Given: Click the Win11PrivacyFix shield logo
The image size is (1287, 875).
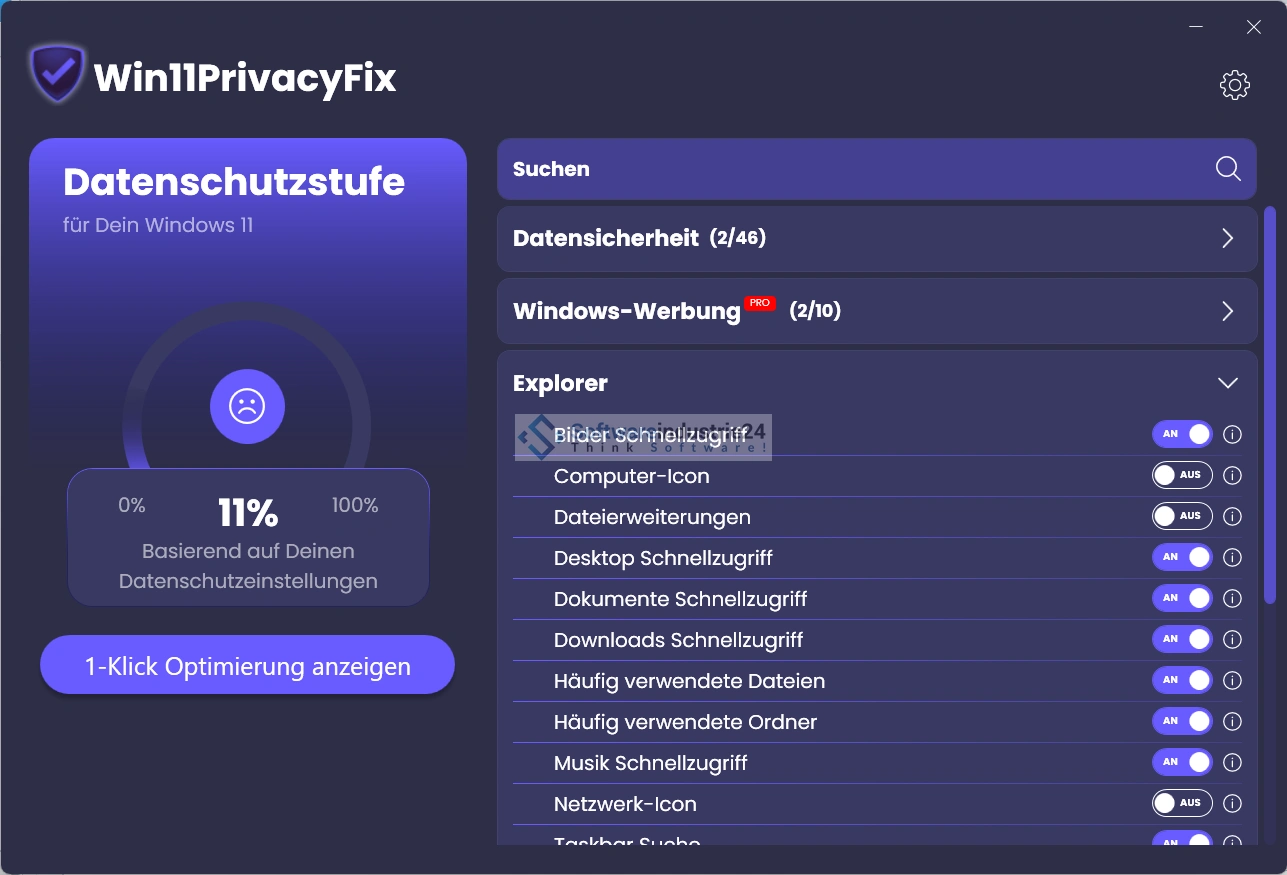Looking at the screenshot, I should point(57,73).
